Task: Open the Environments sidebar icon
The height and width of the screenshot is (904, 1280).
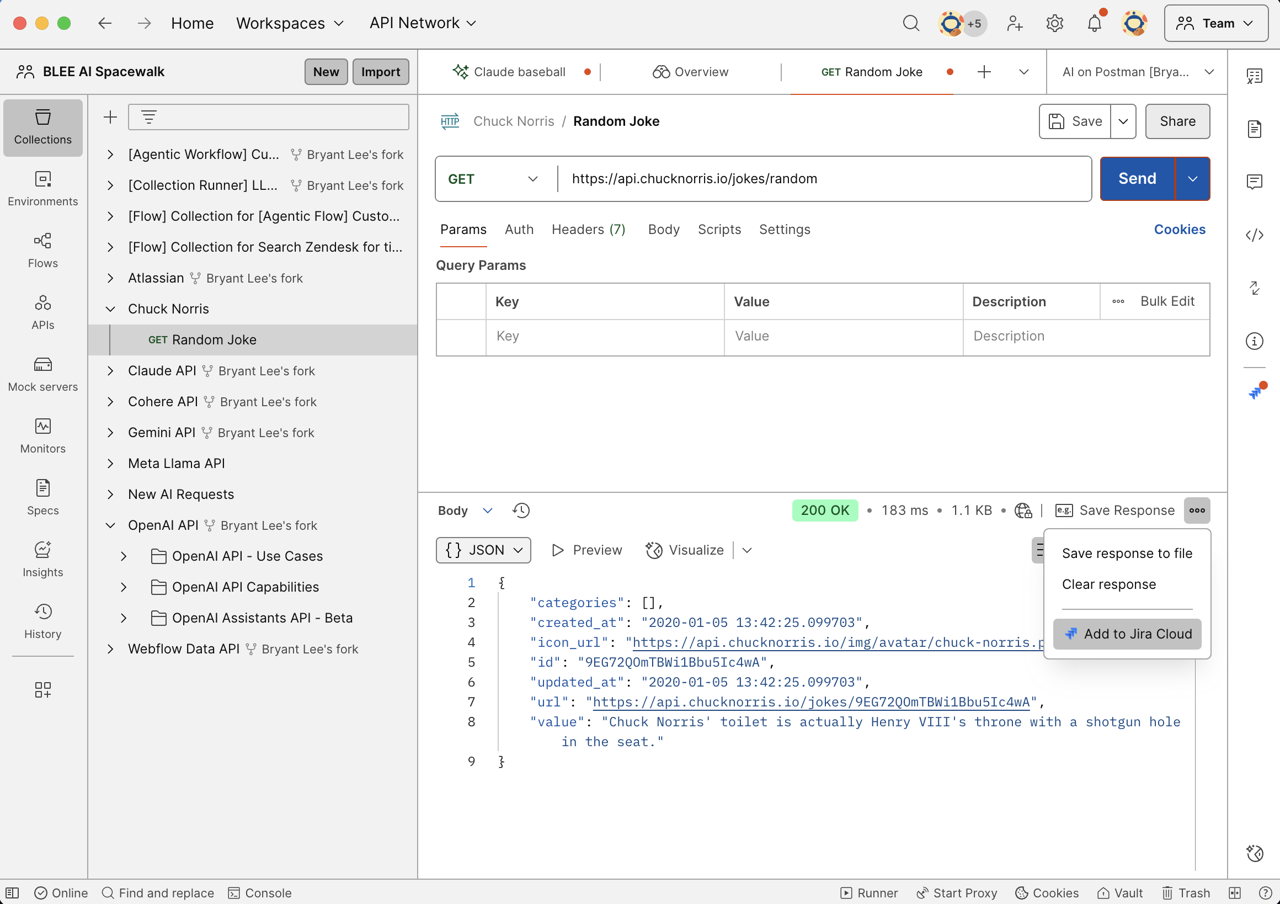Action: click(x=42, y=188)
